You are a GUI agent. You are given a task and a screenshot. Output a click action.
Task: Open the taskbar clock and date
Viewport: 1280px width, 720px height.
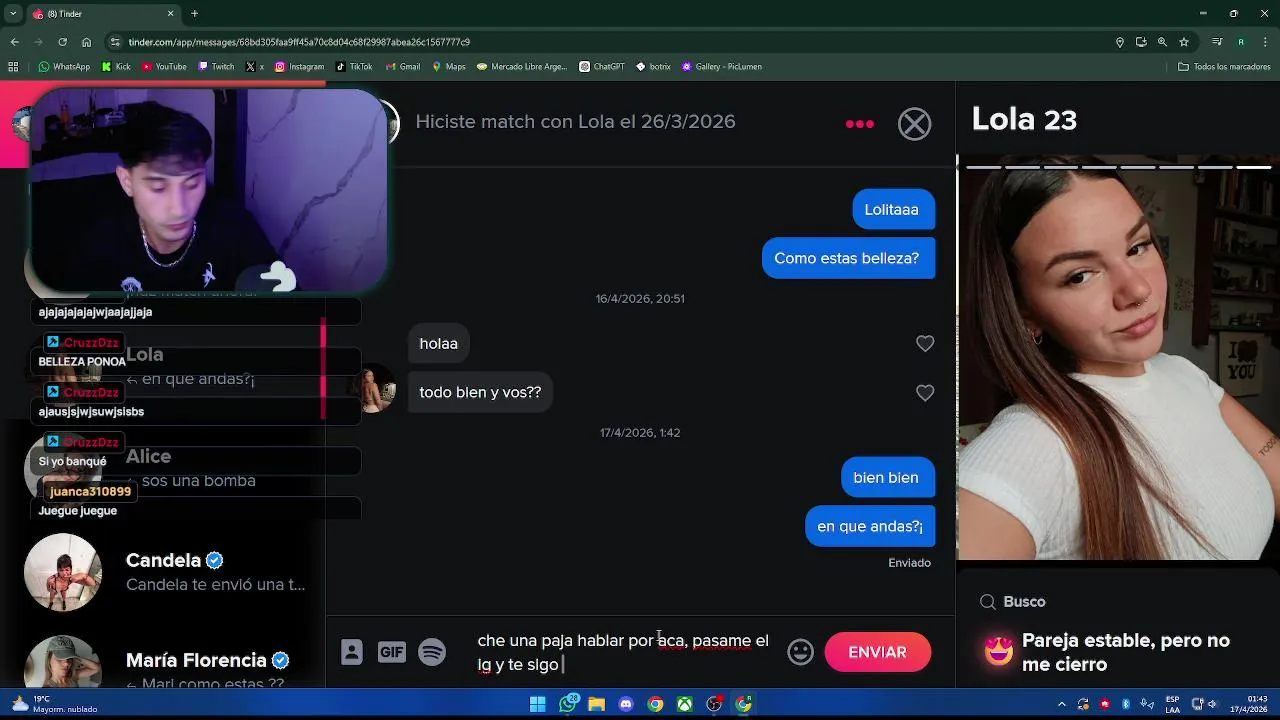coord(1249,704)
